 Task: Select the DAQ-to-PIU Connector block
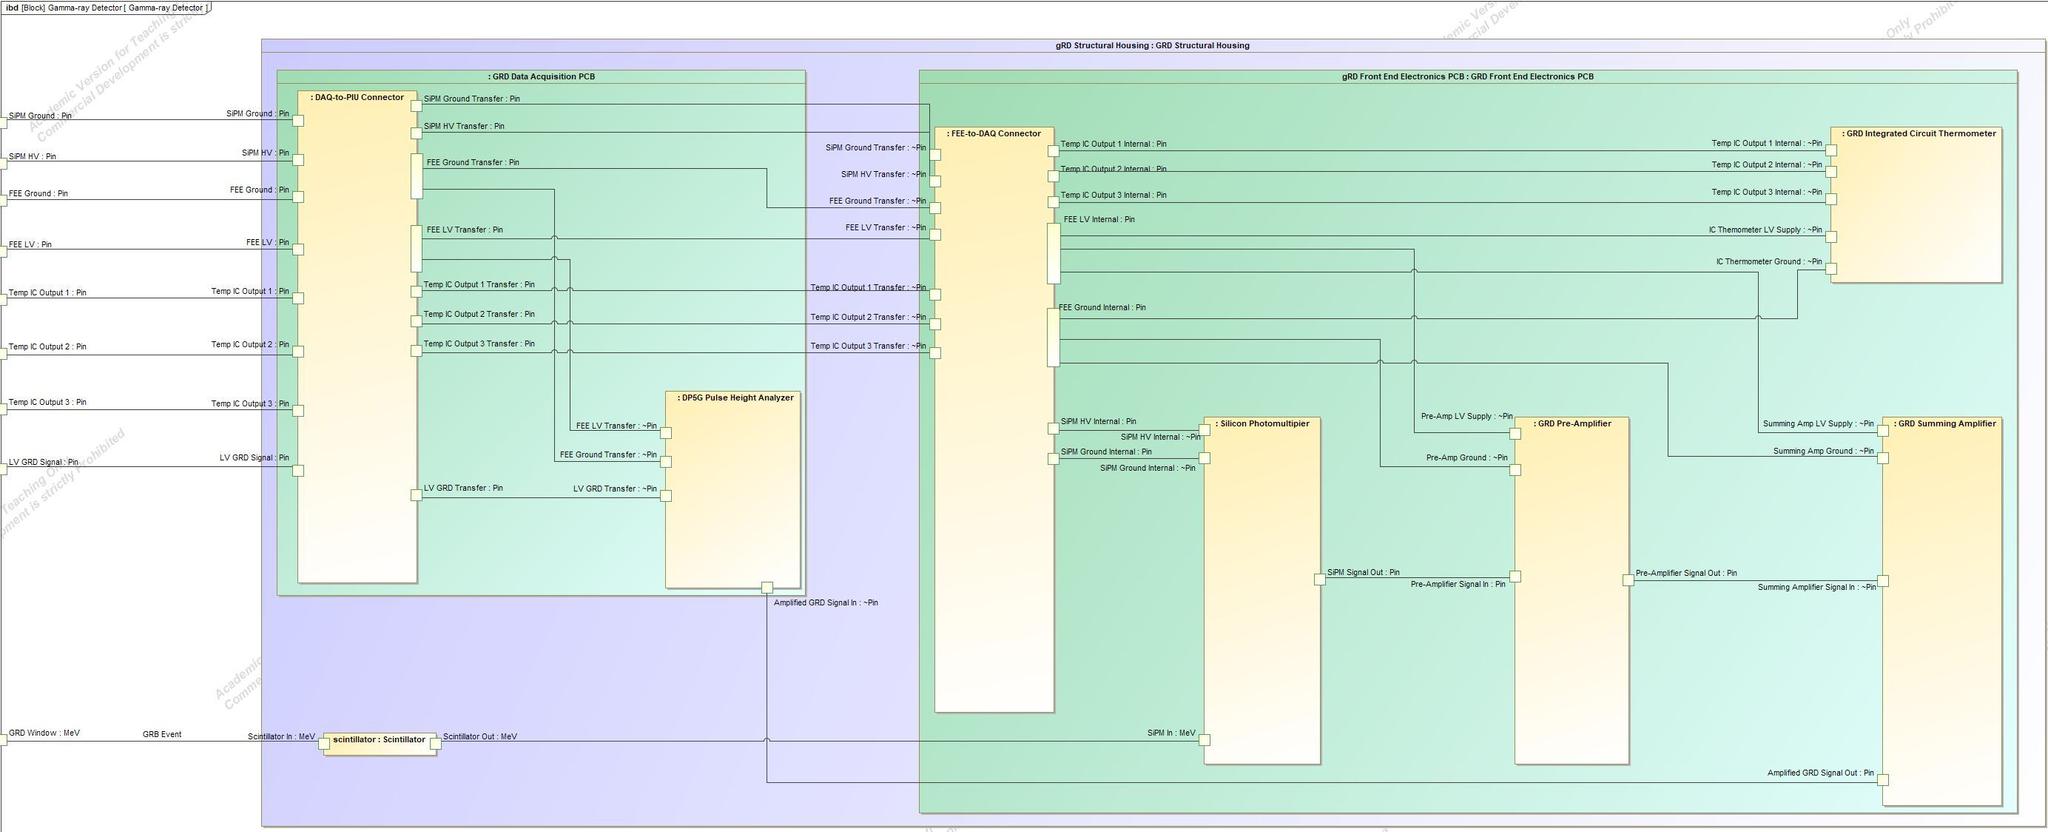pos(357,336)
